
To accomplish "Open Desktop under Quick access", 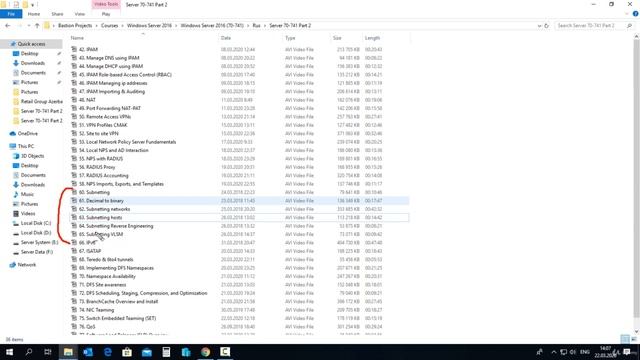I will 29,53.
